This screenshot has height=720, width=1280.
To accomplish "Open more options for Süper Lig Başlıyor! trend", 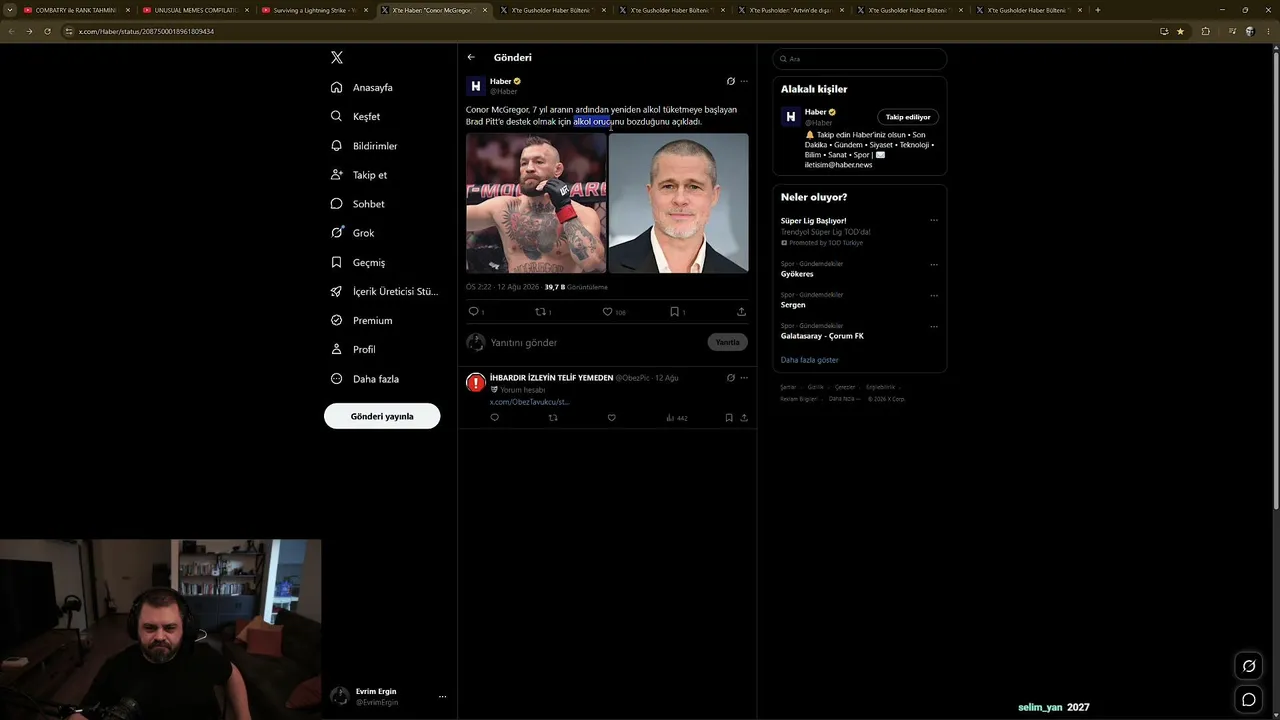I will pyautogui.click(x=934, y=221).
